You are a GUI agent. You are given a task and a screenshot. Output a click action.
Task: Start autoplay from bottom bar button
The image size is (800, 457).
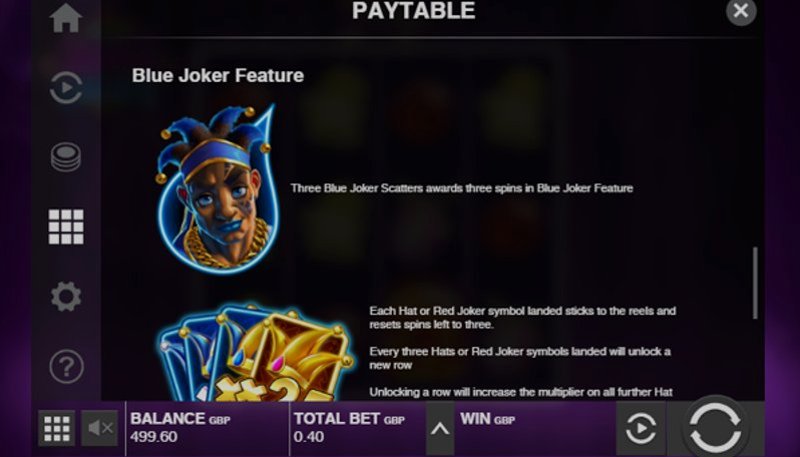click(640, 428)
